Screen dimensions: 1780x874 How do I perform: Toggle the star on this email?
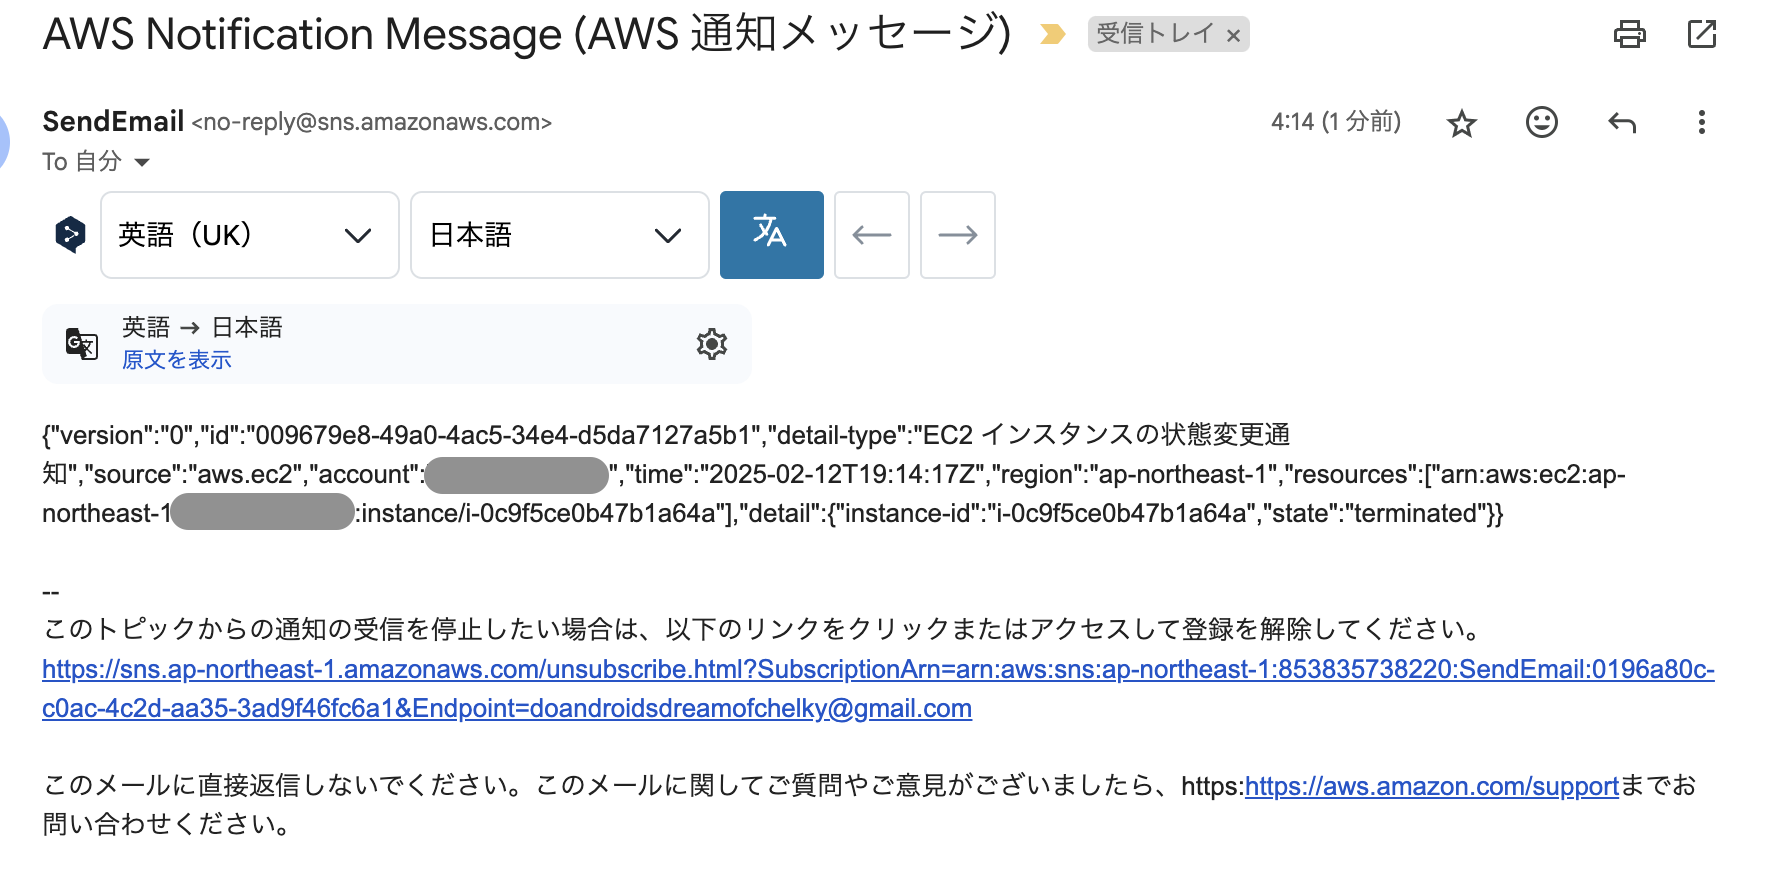(x=1461, y=122)
